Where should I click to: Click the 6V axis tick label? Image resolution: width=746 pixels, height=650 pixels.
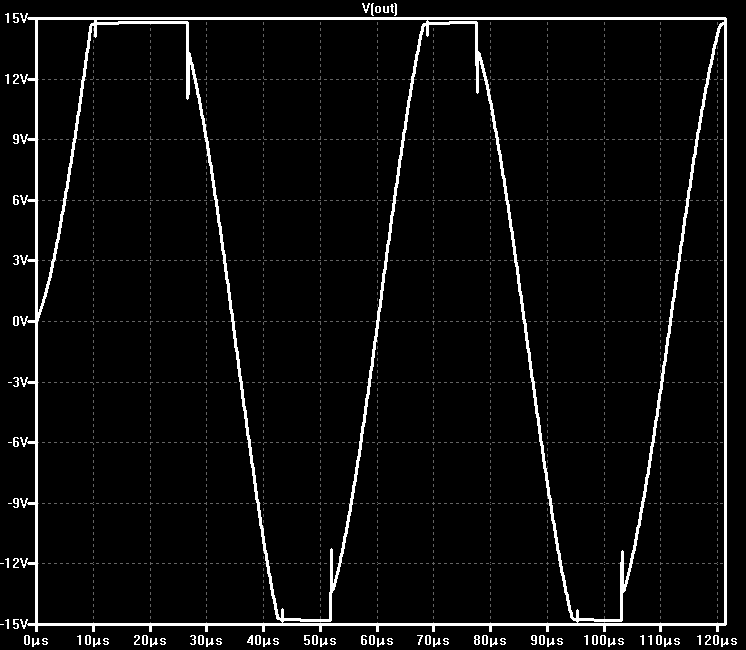[x=20, y=200]
